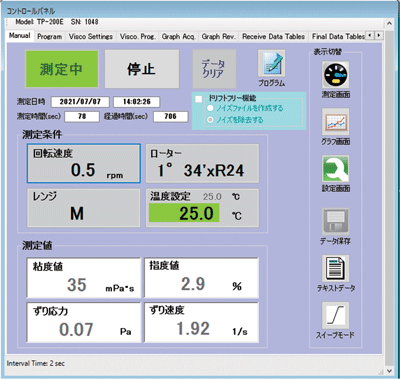400x379 pixels.
Task: Select ノイズを除去する radio option
Action: (210, 120)
